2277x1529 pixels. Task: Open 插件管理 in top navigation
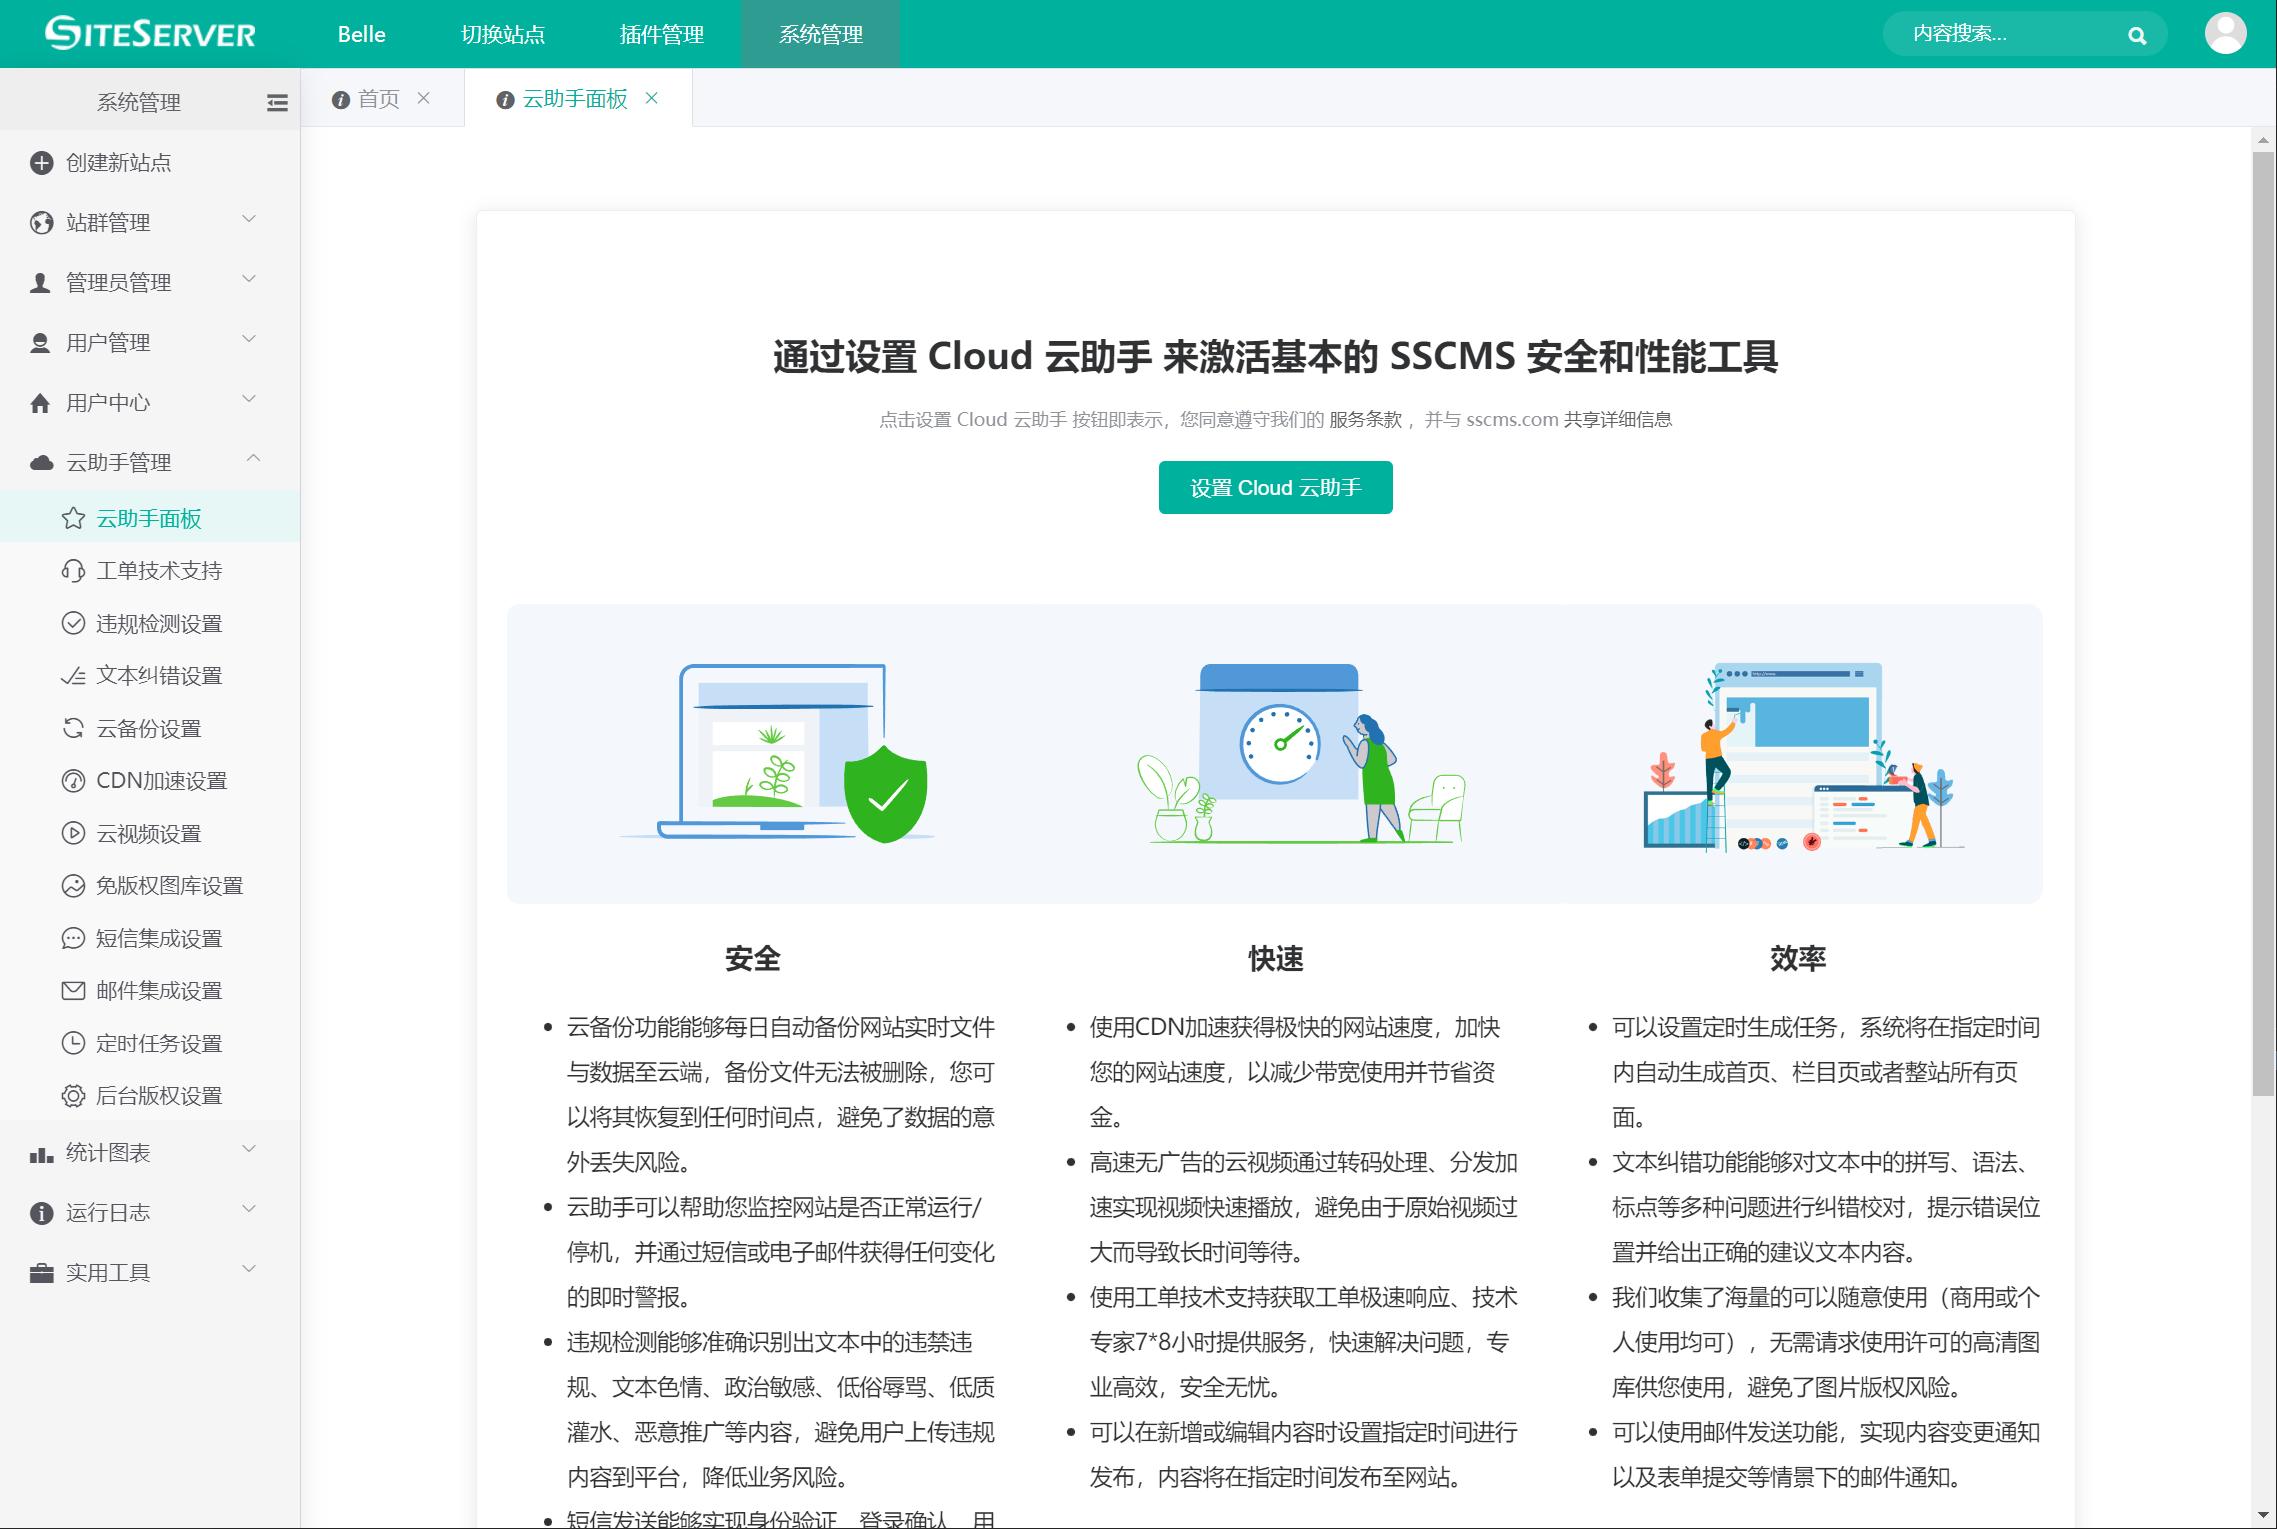[x=661, y=34]
